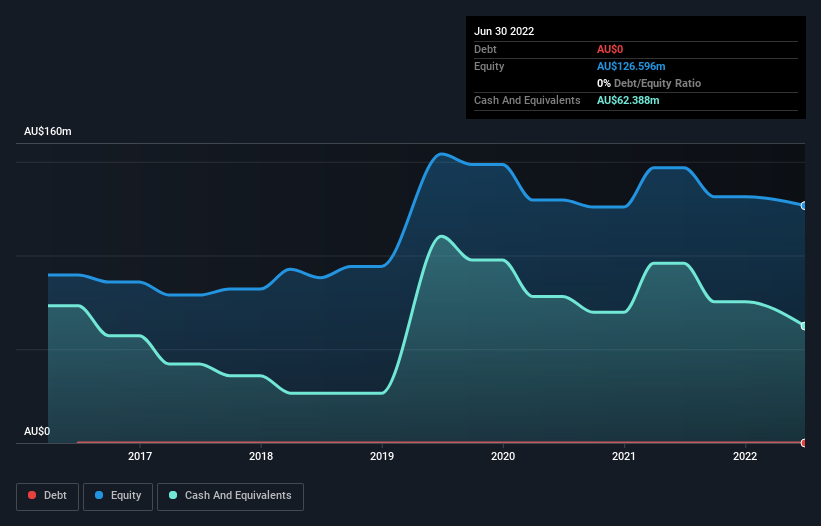821x526 pixels.
Task: Click the 2018 x-axis label
Action: point(261,456)
